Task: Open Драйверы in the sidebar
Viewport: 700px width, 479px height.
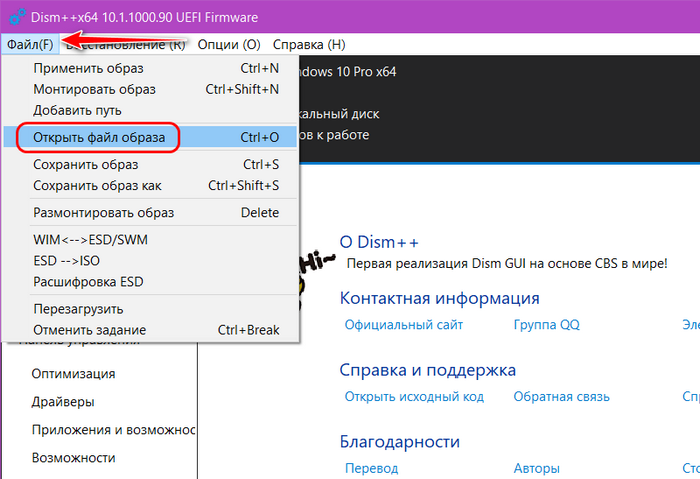Action: [63, 402]
